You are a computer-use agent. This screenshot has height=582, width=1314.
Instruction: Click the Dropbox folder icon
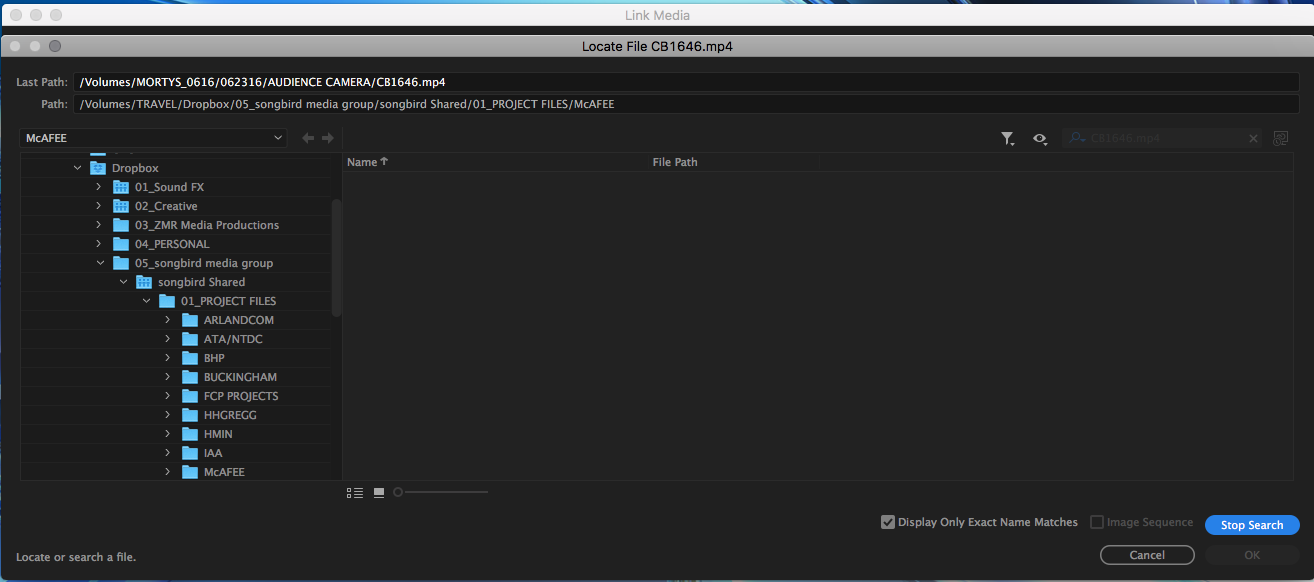98,168
